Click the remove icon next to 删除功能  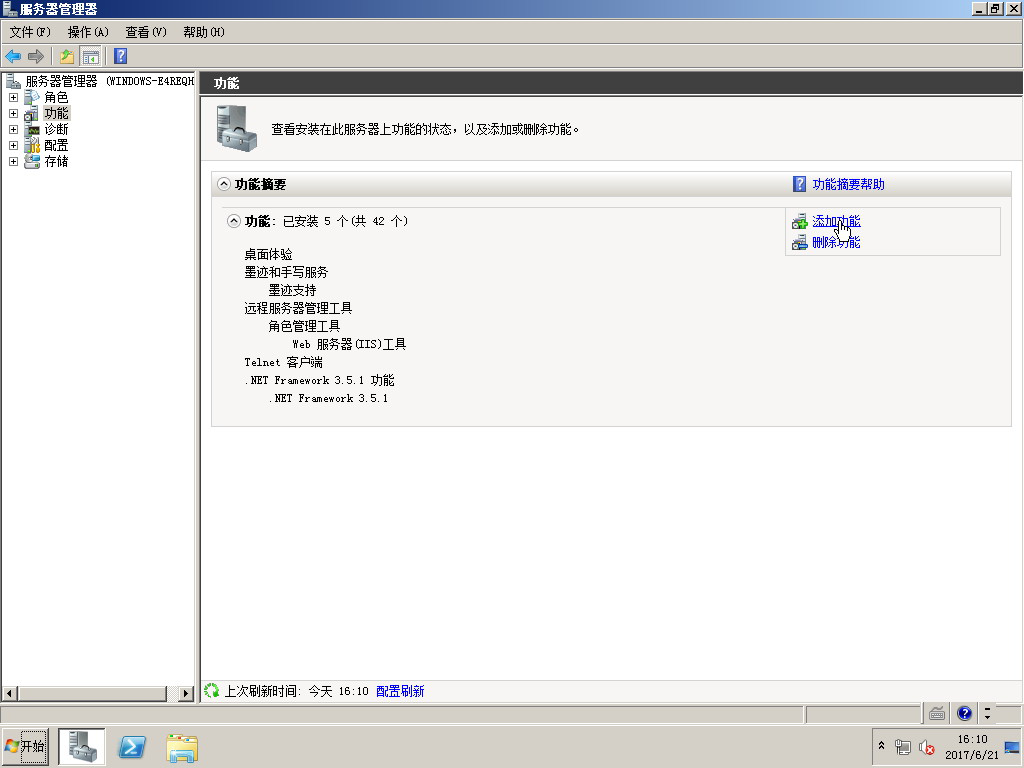800,242
